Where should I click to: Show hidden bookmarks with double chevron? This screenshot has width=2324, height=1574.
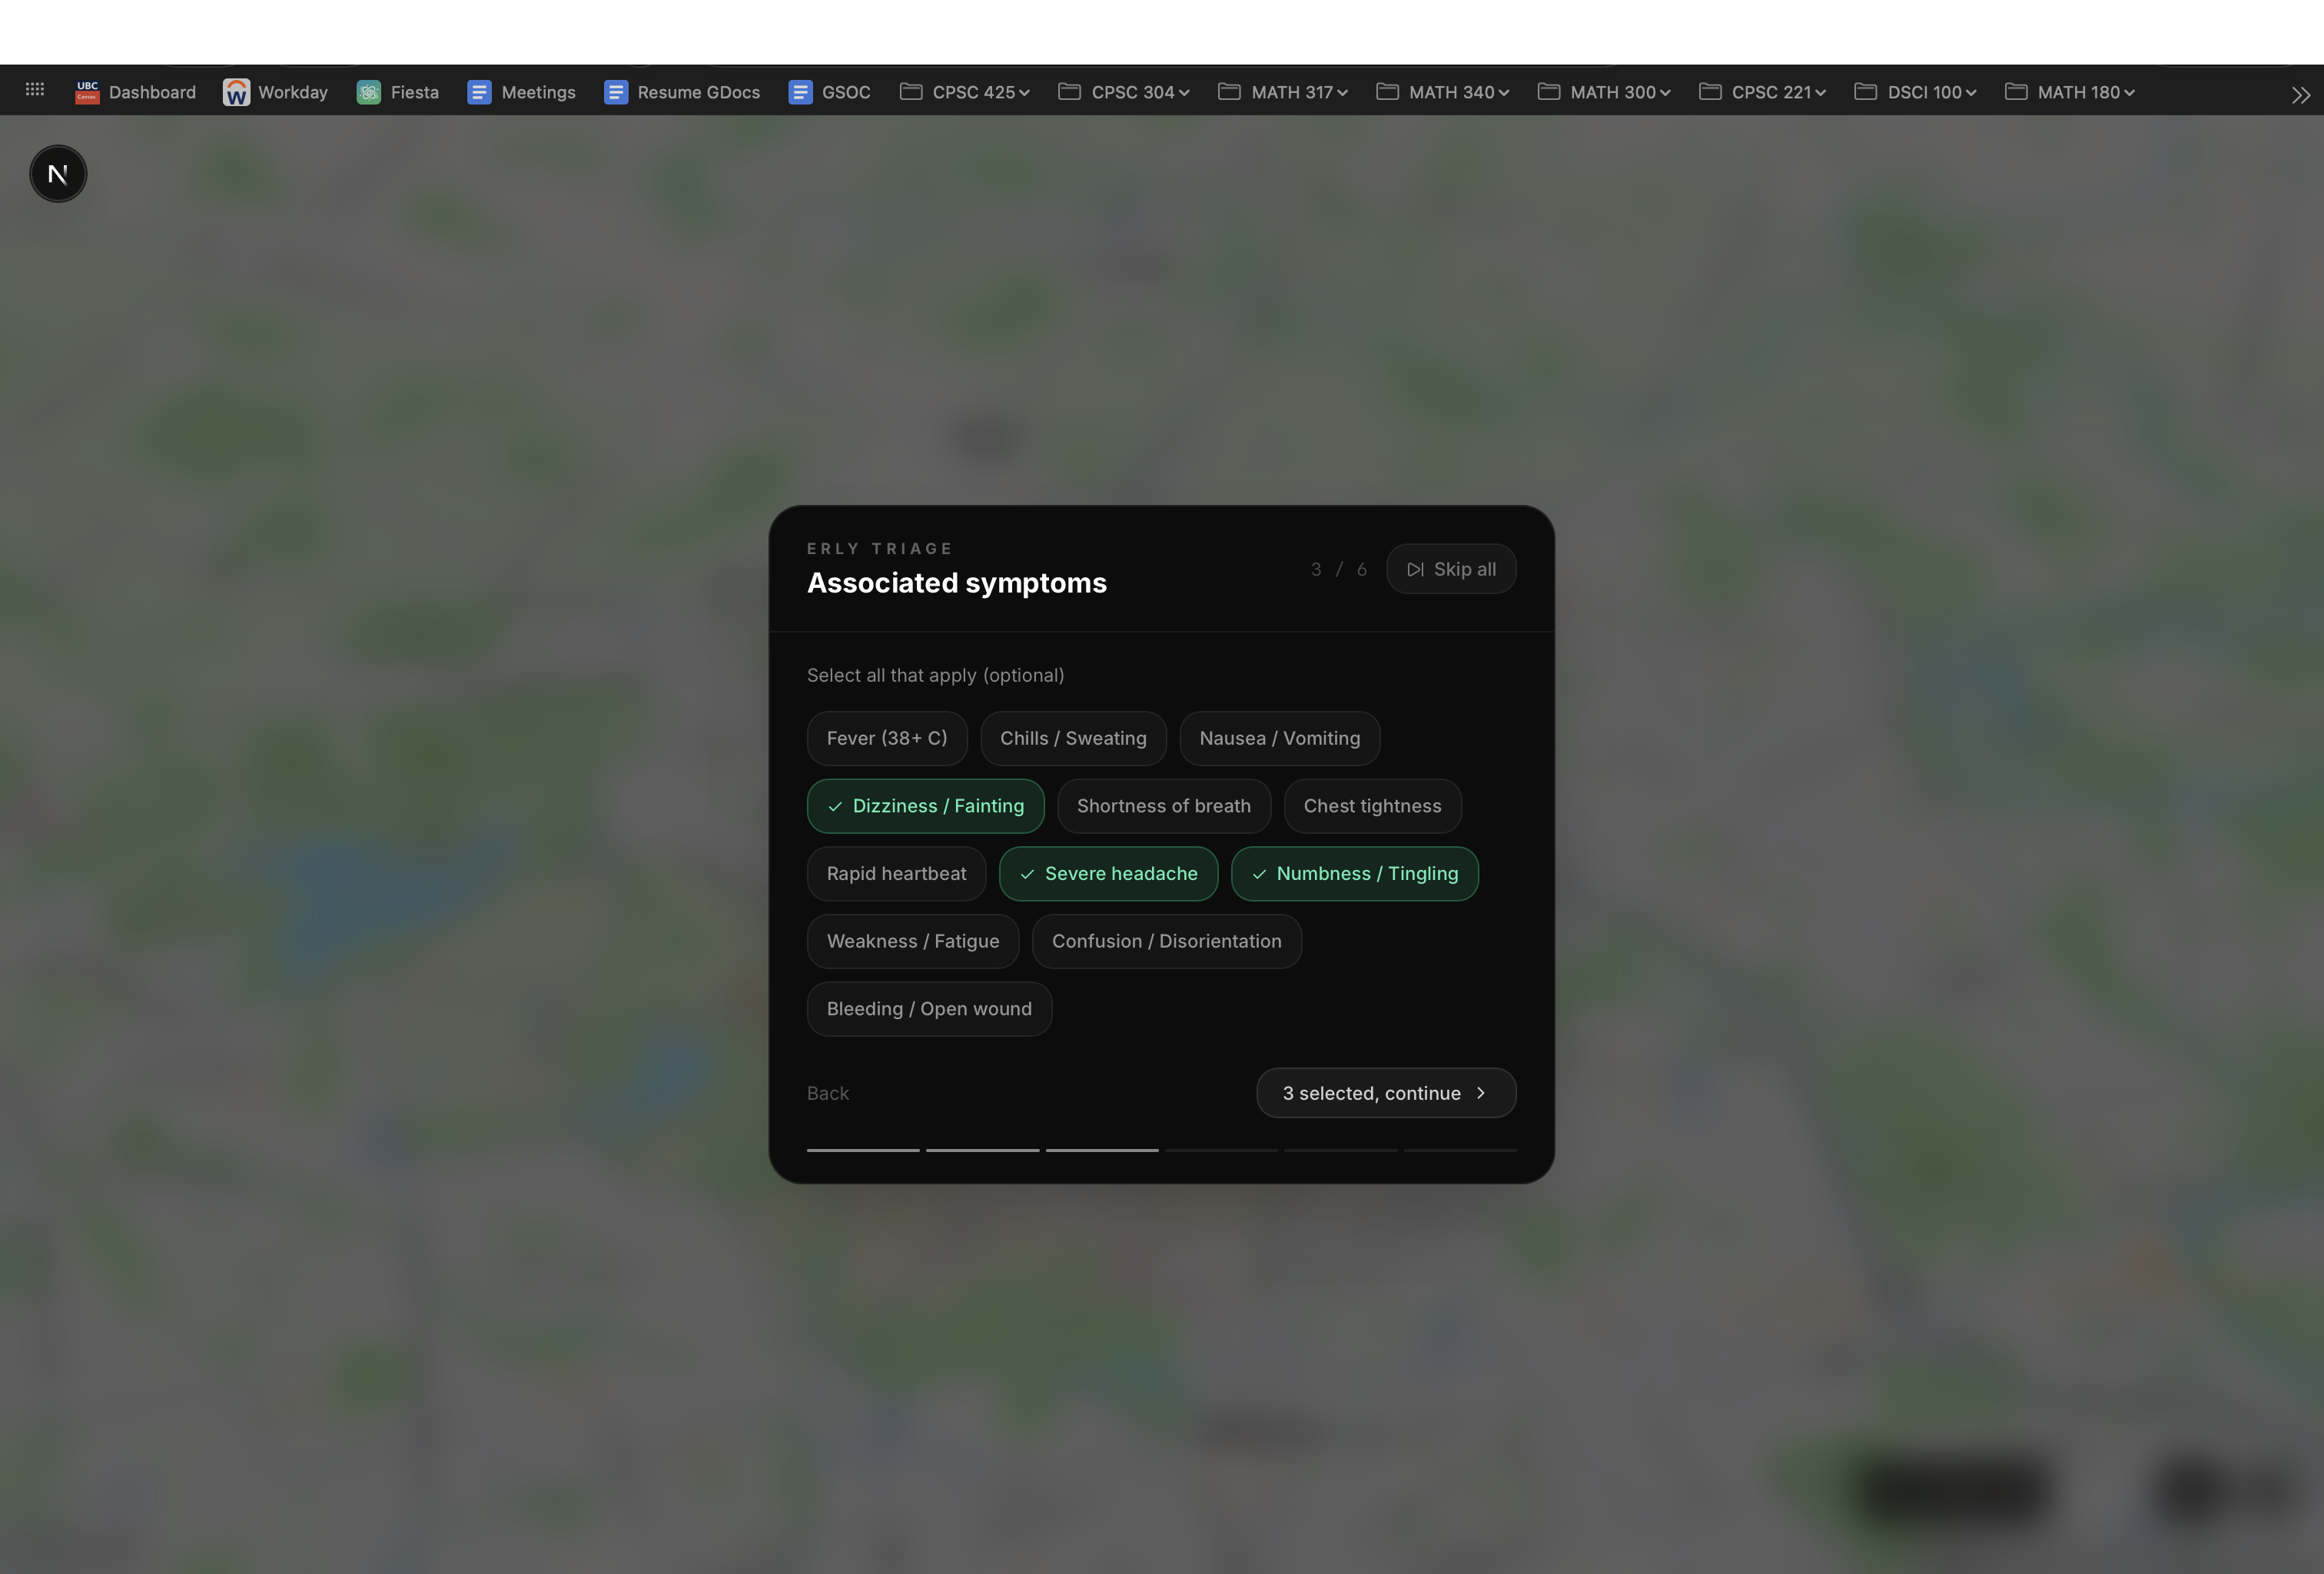[x=2300, y=95]
